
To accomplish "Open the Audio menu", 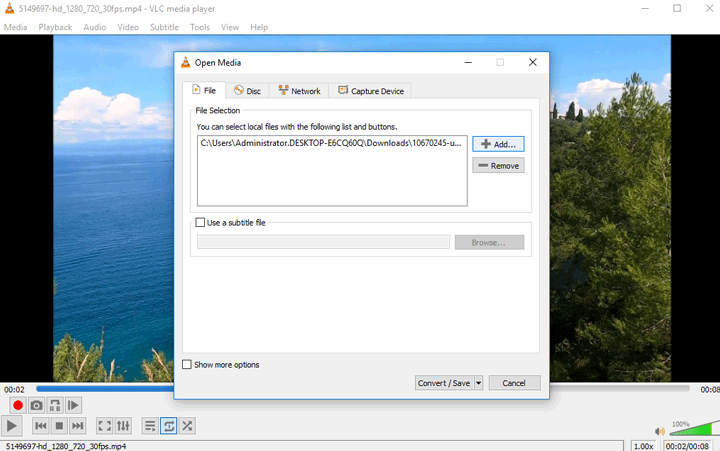I will click(95, 27).
